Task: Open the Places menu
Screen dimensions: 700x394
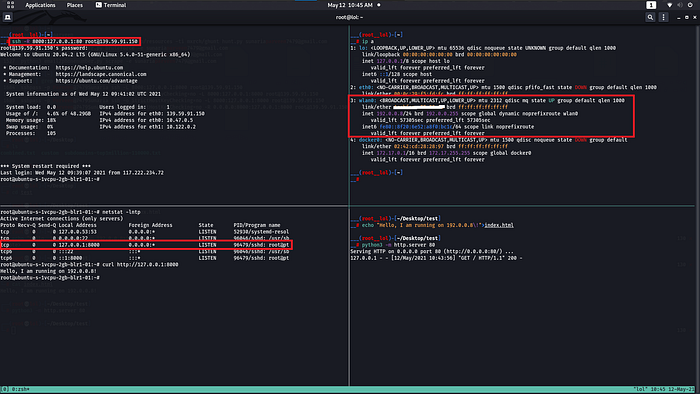Action: pyautogui.click(x=75, y=5)
